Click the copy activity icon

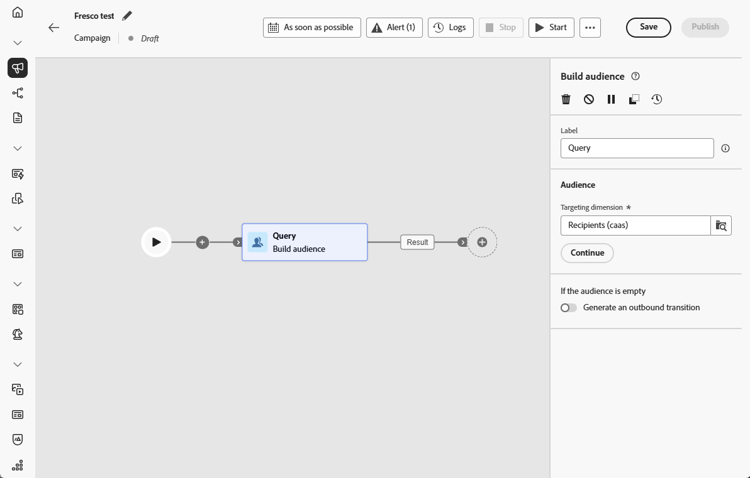point(634,100)
